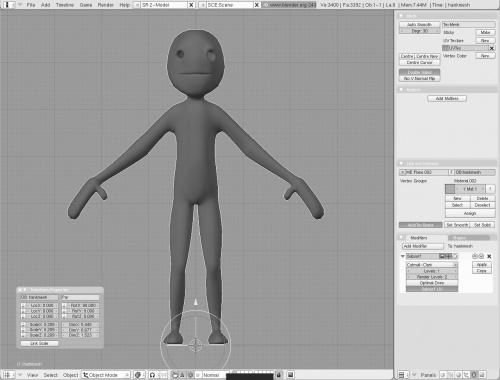
Task: Collapse the Modifiers panel triangle
Action: pos(401,237)
